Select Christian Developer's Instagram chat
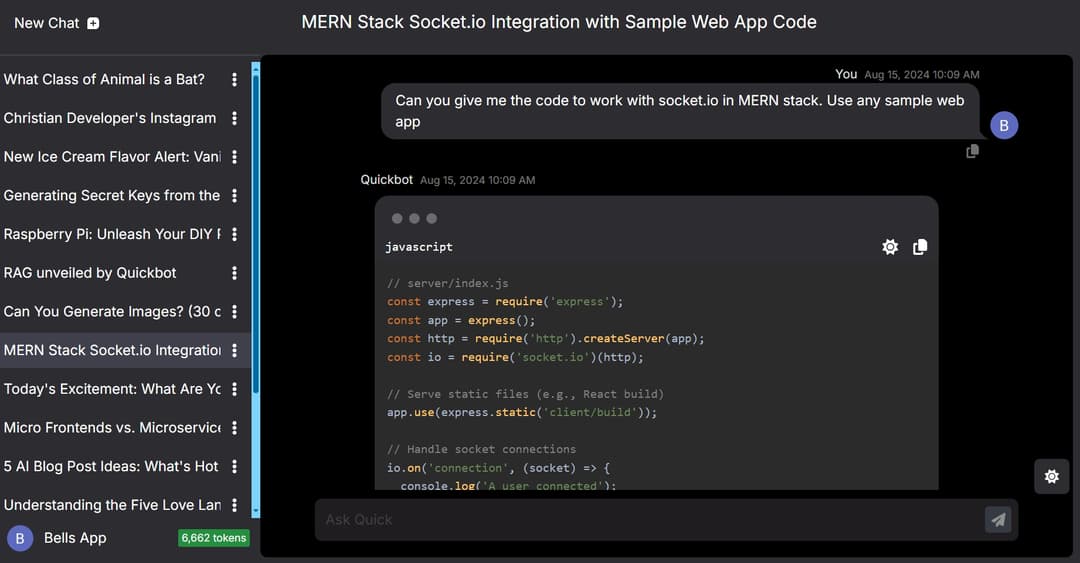1080x563 pixels. point(110,118)
